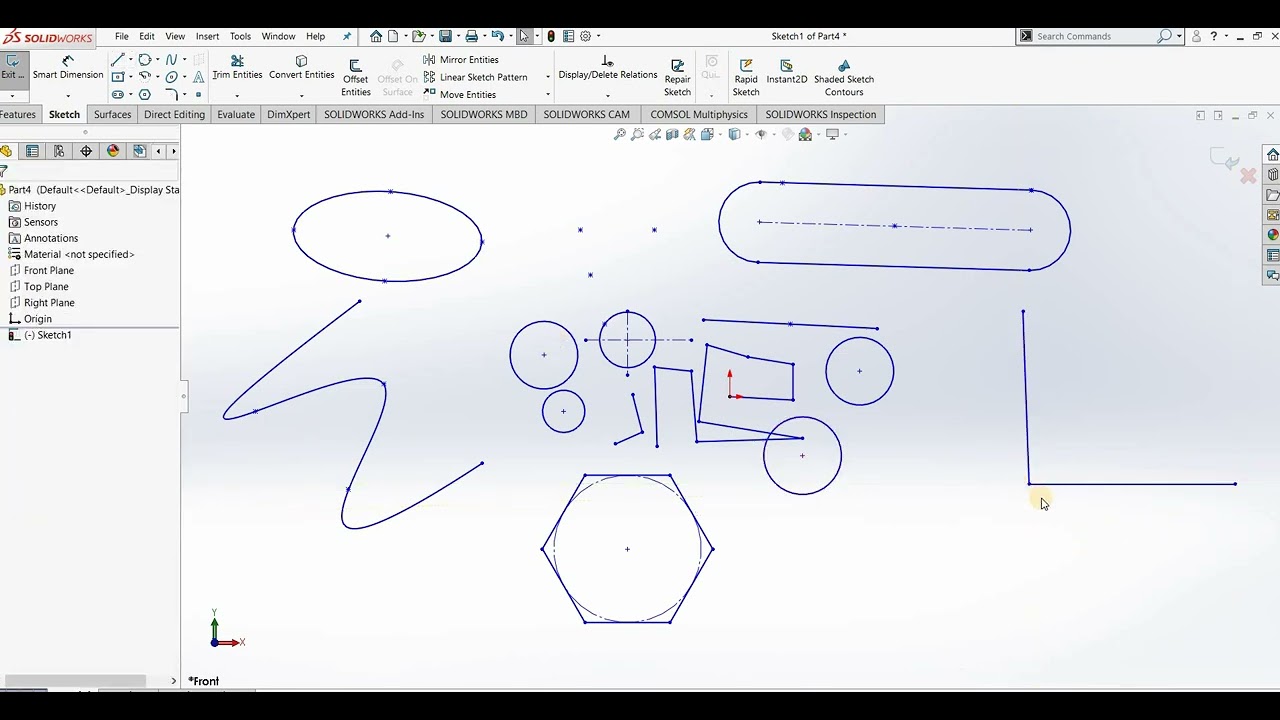Click the Offset Entities tool
1280x720 pixels.
(x=356, y=78)
